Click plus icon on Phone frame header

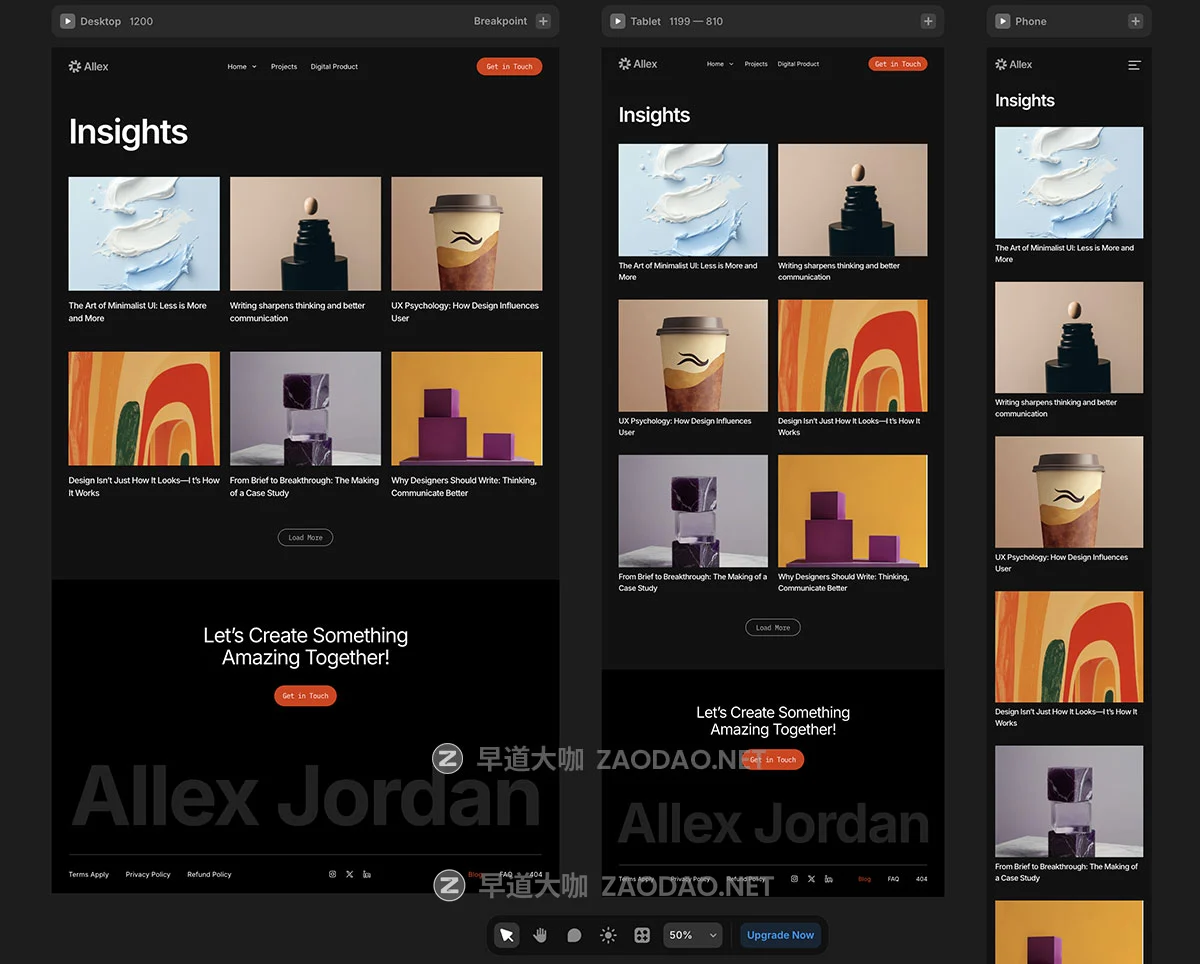(x=1135, y=21)
